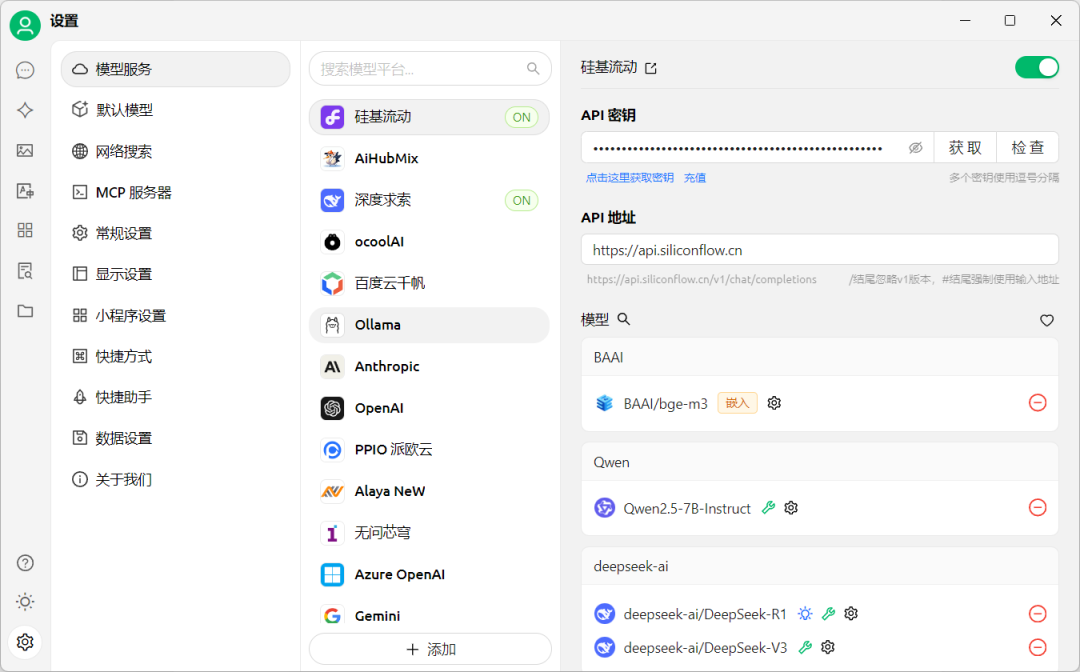Screen dimensions: 1080x672
Task: Open the image generation panel icon
Action: (x=25, y=150)
